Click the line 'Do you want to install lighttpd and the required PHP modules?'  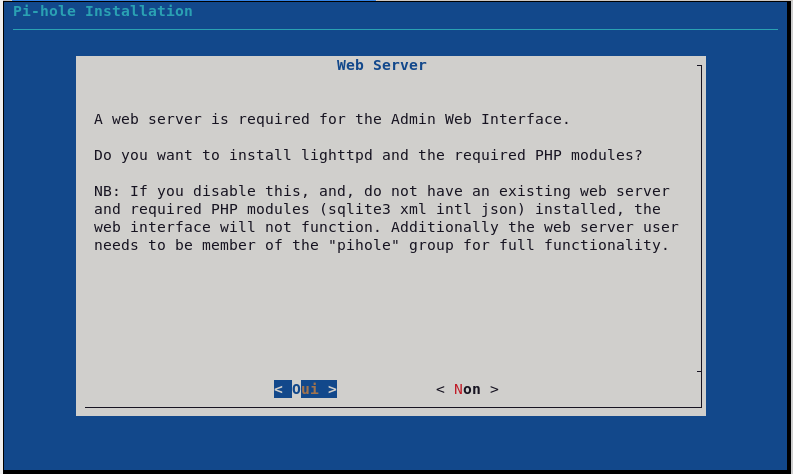click(368, 155)
